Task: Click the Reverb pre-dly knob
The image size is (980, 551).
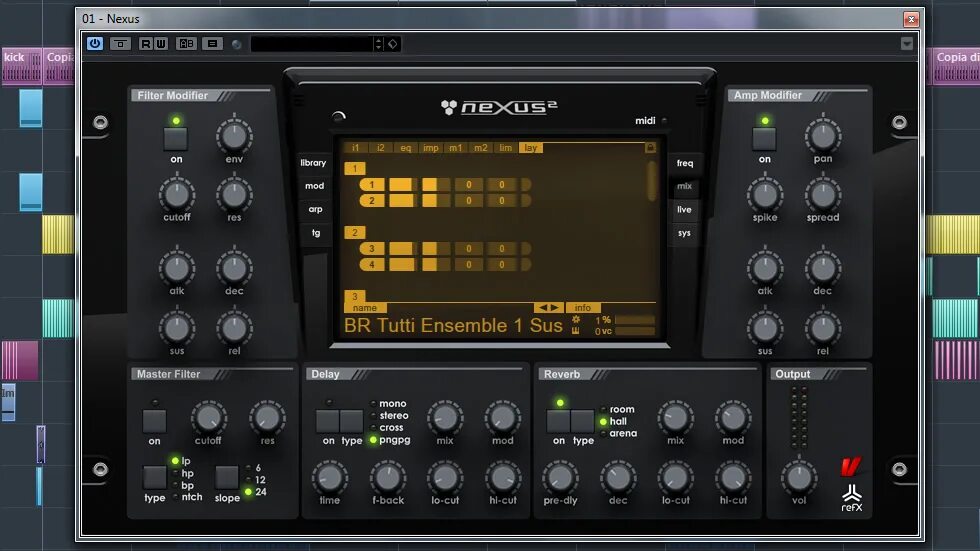Action: 560,477
